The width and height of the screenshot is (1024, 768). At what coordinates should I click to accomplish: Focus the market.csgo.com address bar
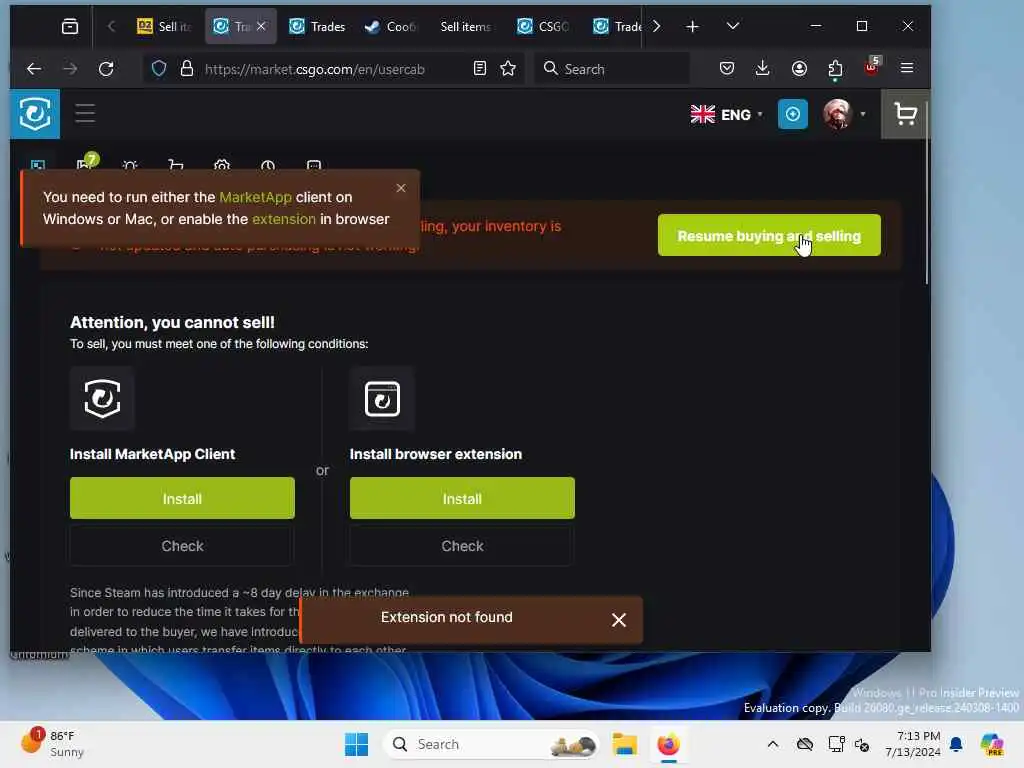pyautogui.click(x=315, y=69)
